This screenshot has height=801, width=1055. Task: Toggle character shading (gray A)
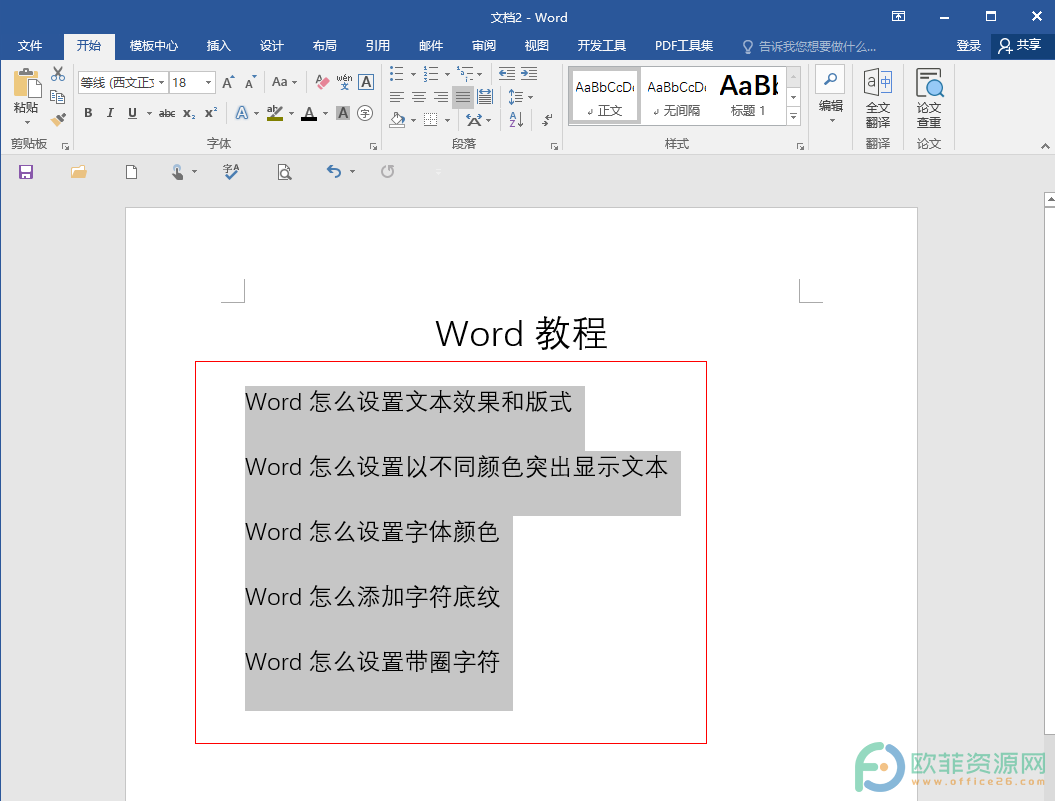pos(343,113)
